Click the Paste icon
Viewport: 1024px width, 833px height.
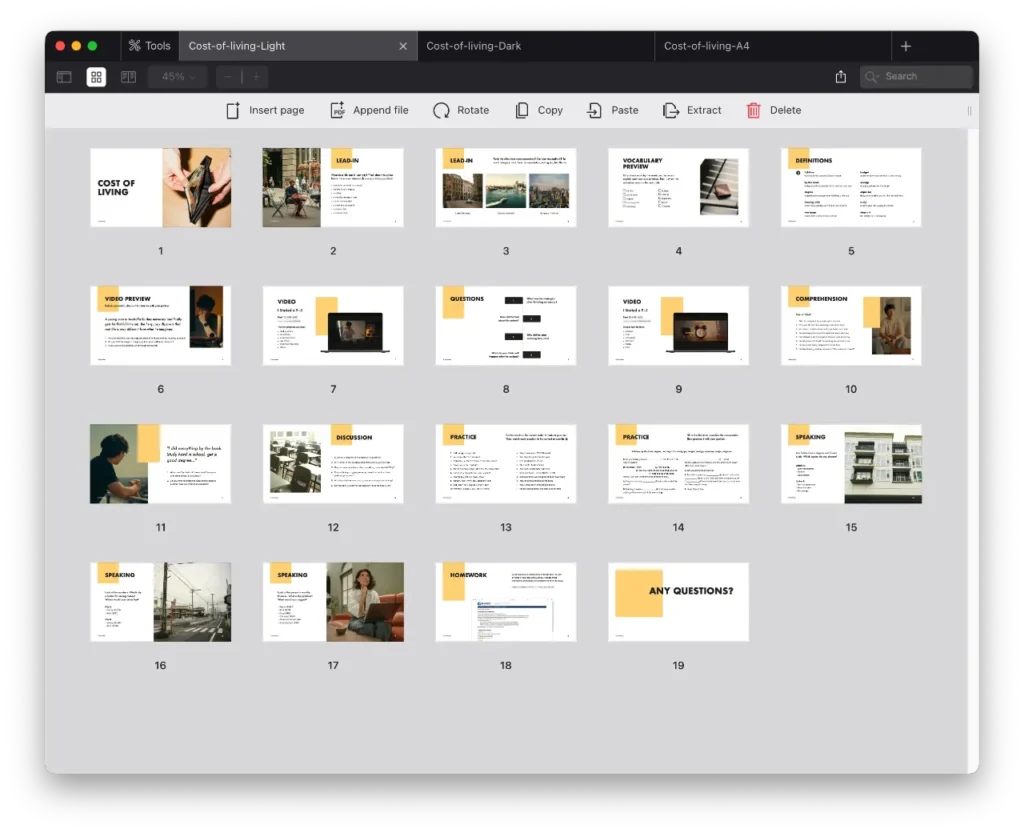[595, 110]
